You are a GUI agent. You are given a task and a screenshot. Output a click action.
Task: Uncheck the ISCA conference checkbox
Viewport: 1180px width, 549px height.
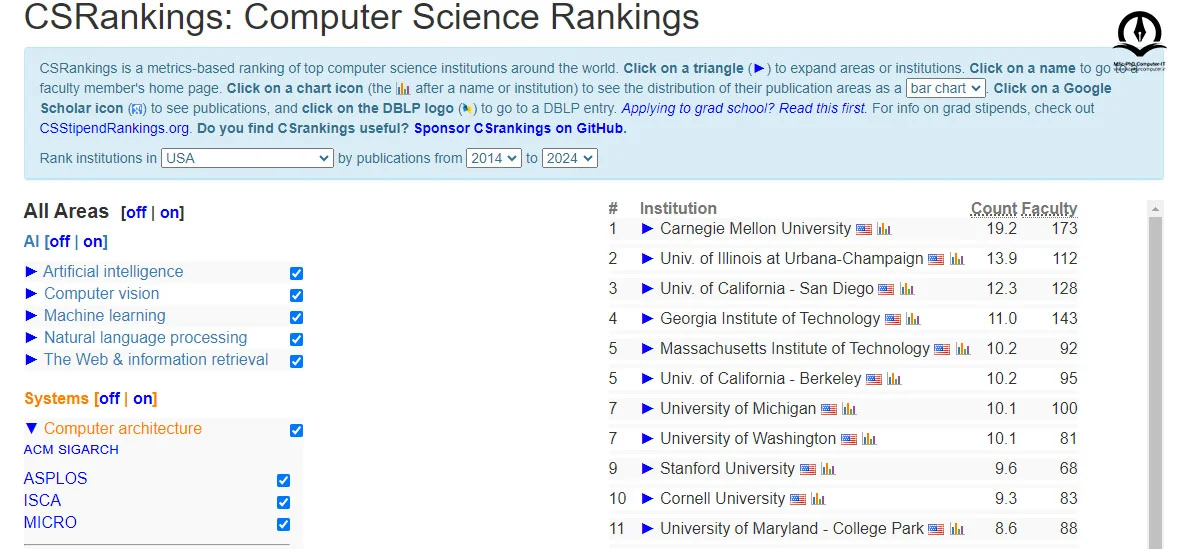point(284,502)
